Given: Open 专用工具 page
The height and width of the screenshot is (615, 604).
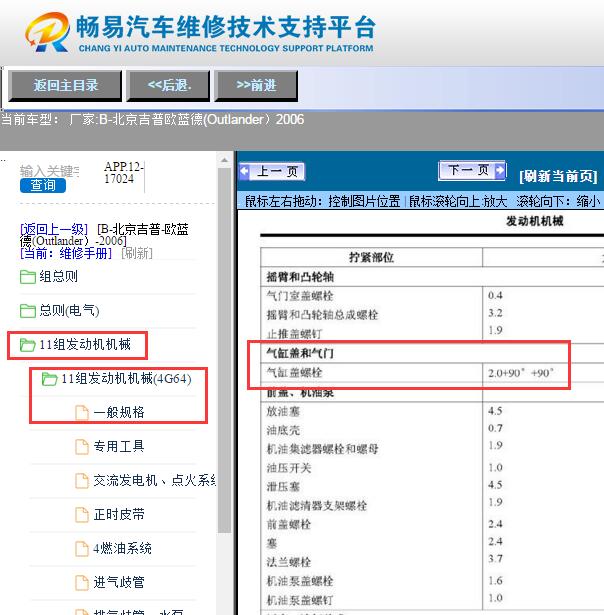Looking at the screenshot, I should (x=119, y=446).
